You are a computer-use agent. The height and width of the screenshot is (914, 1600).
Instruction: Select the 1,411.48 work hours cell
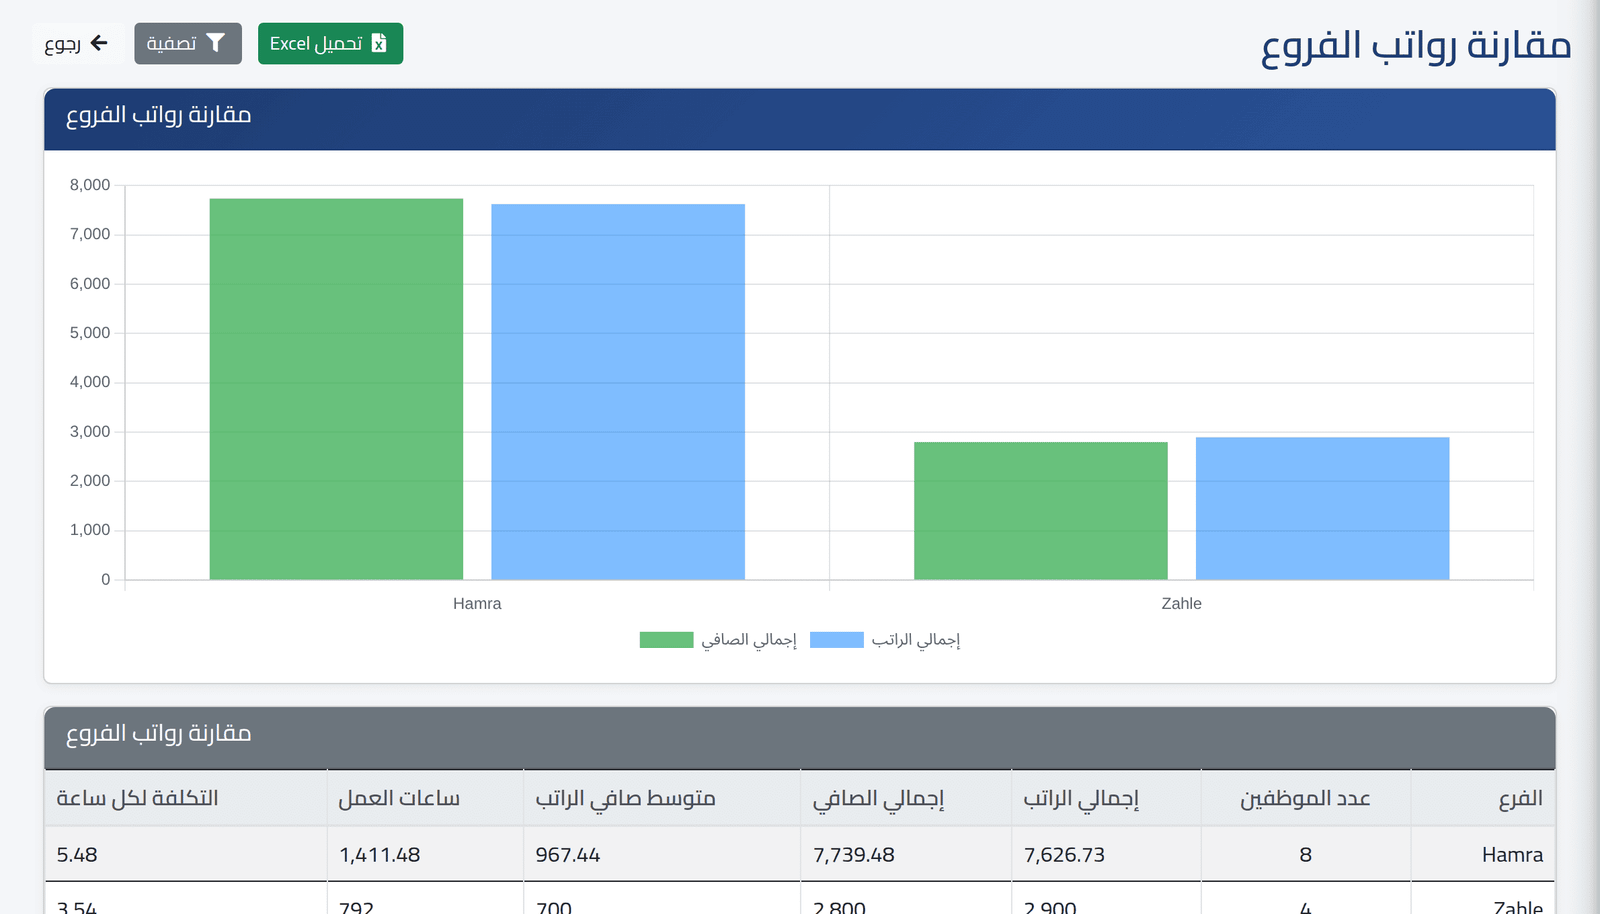tap(425, 854)
